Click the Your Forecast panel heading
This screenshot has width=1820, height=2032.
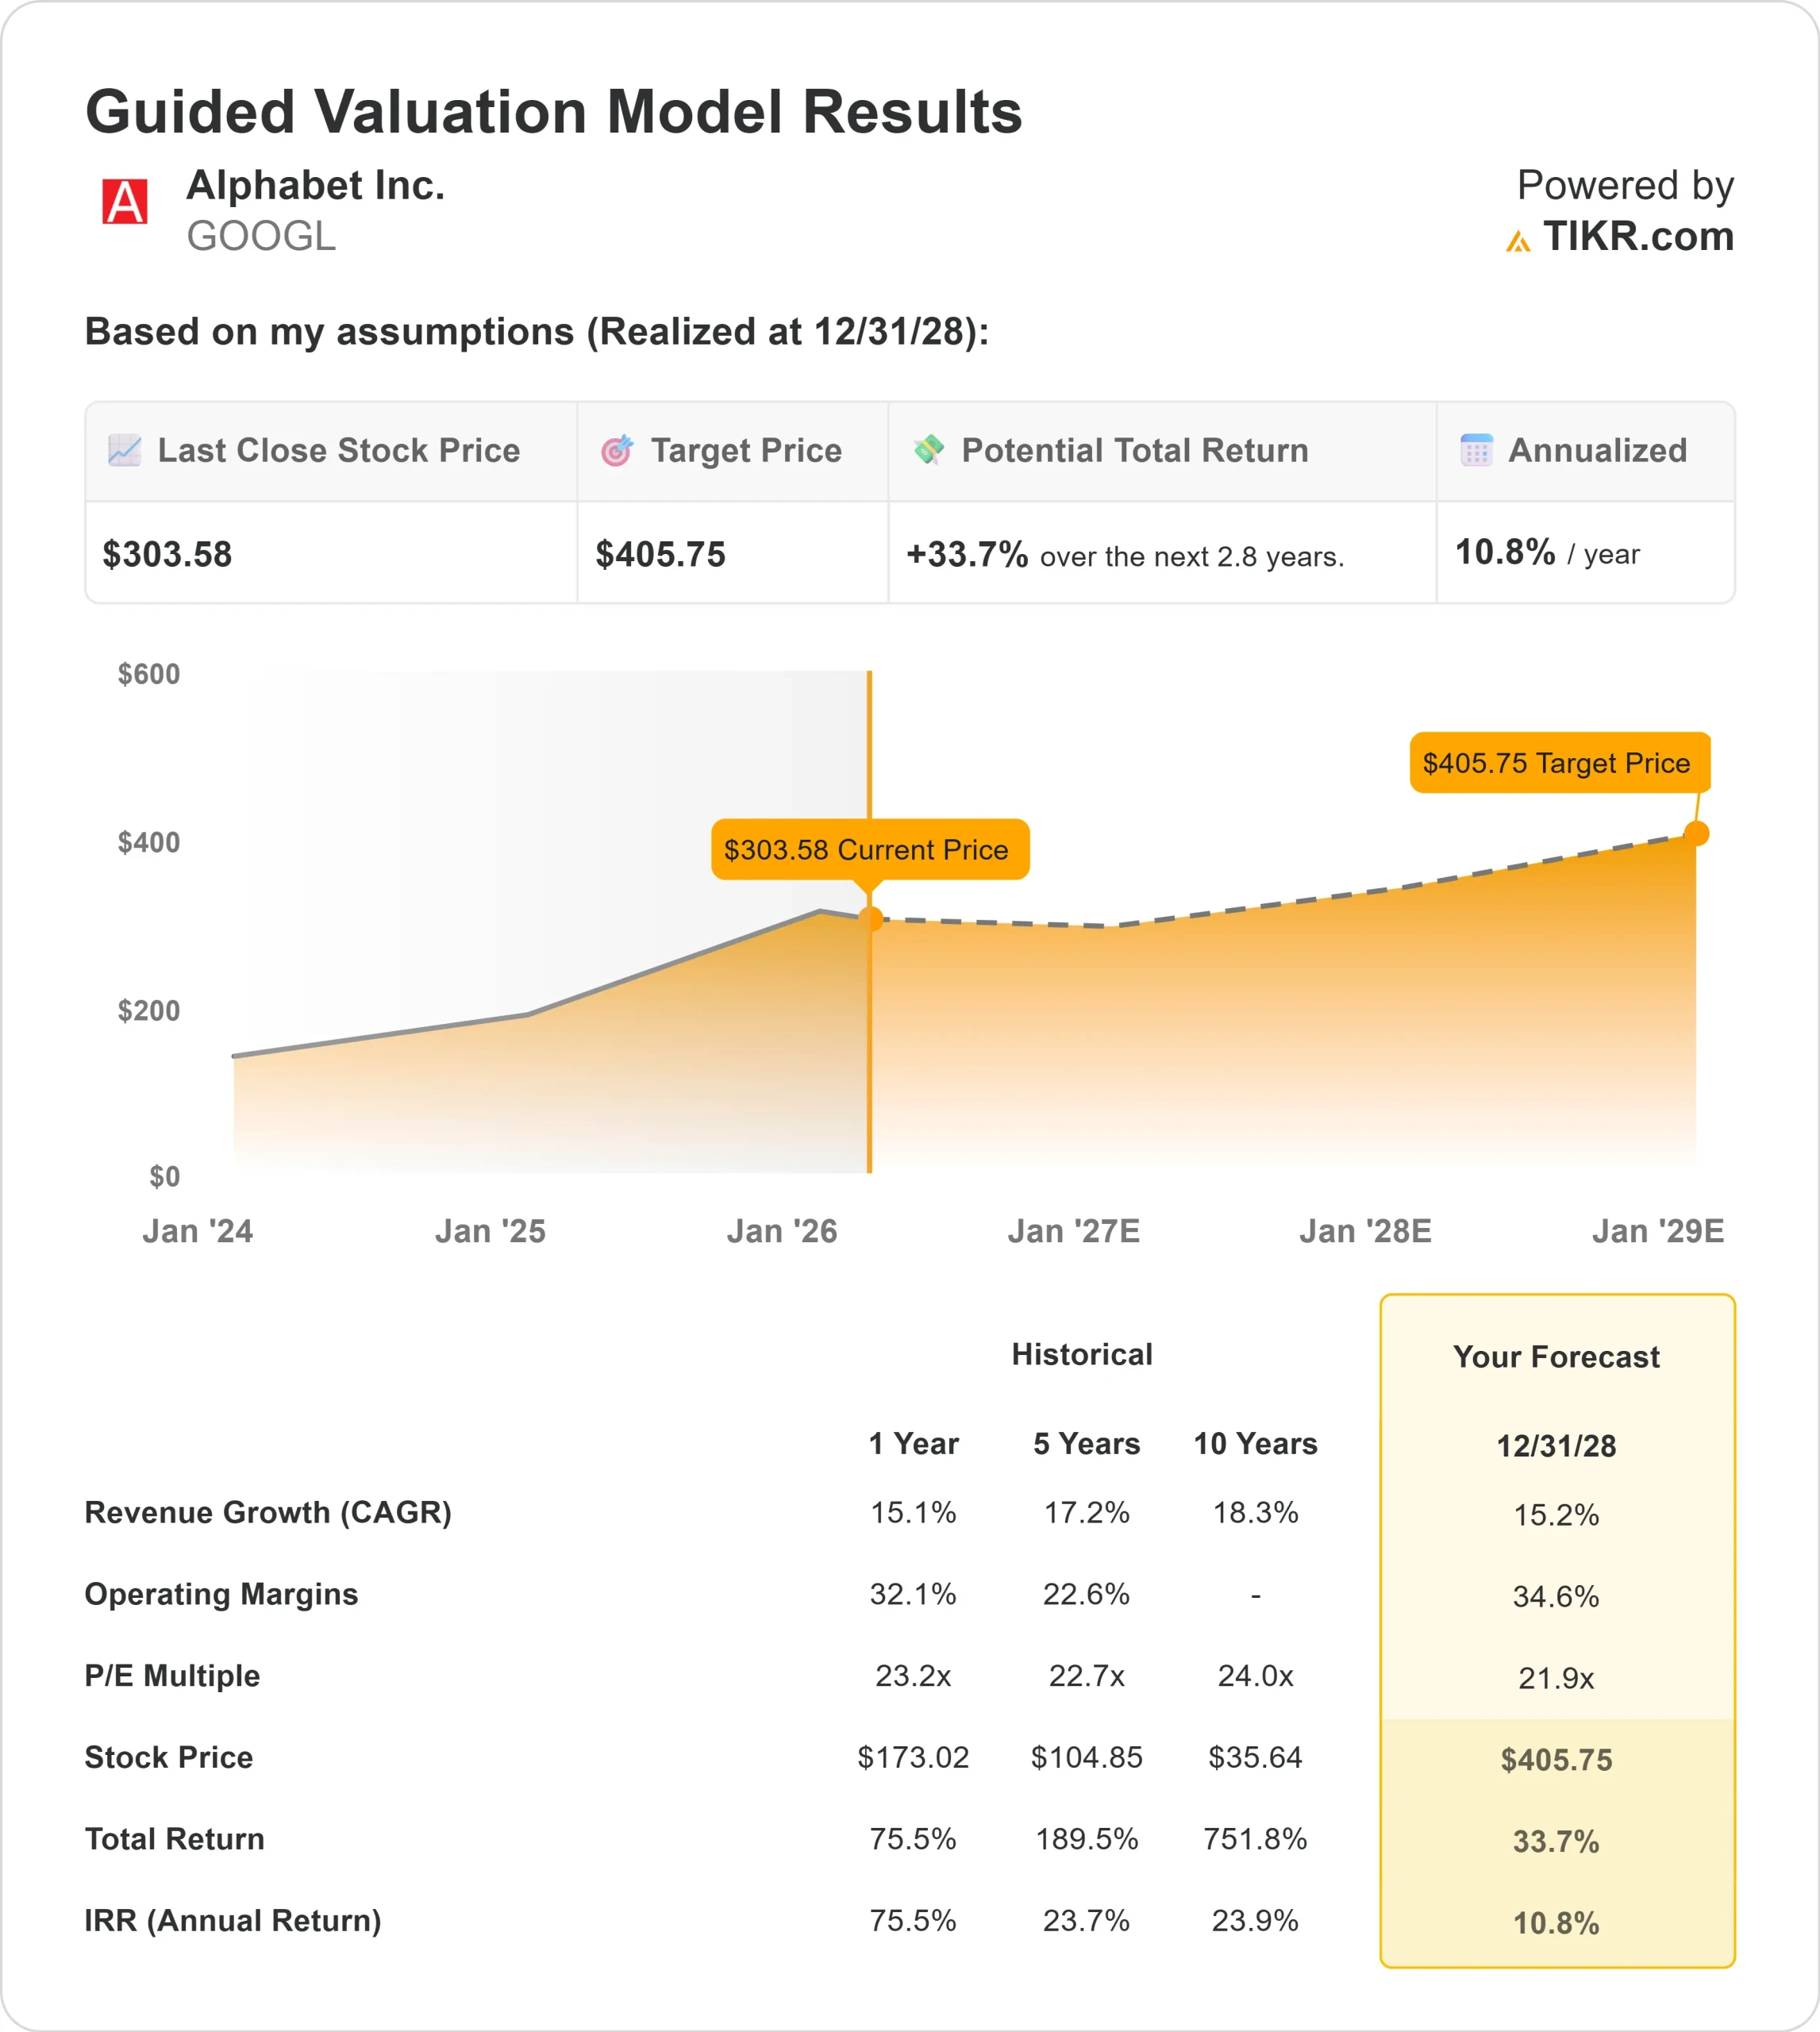(x=1556, y=1357)
